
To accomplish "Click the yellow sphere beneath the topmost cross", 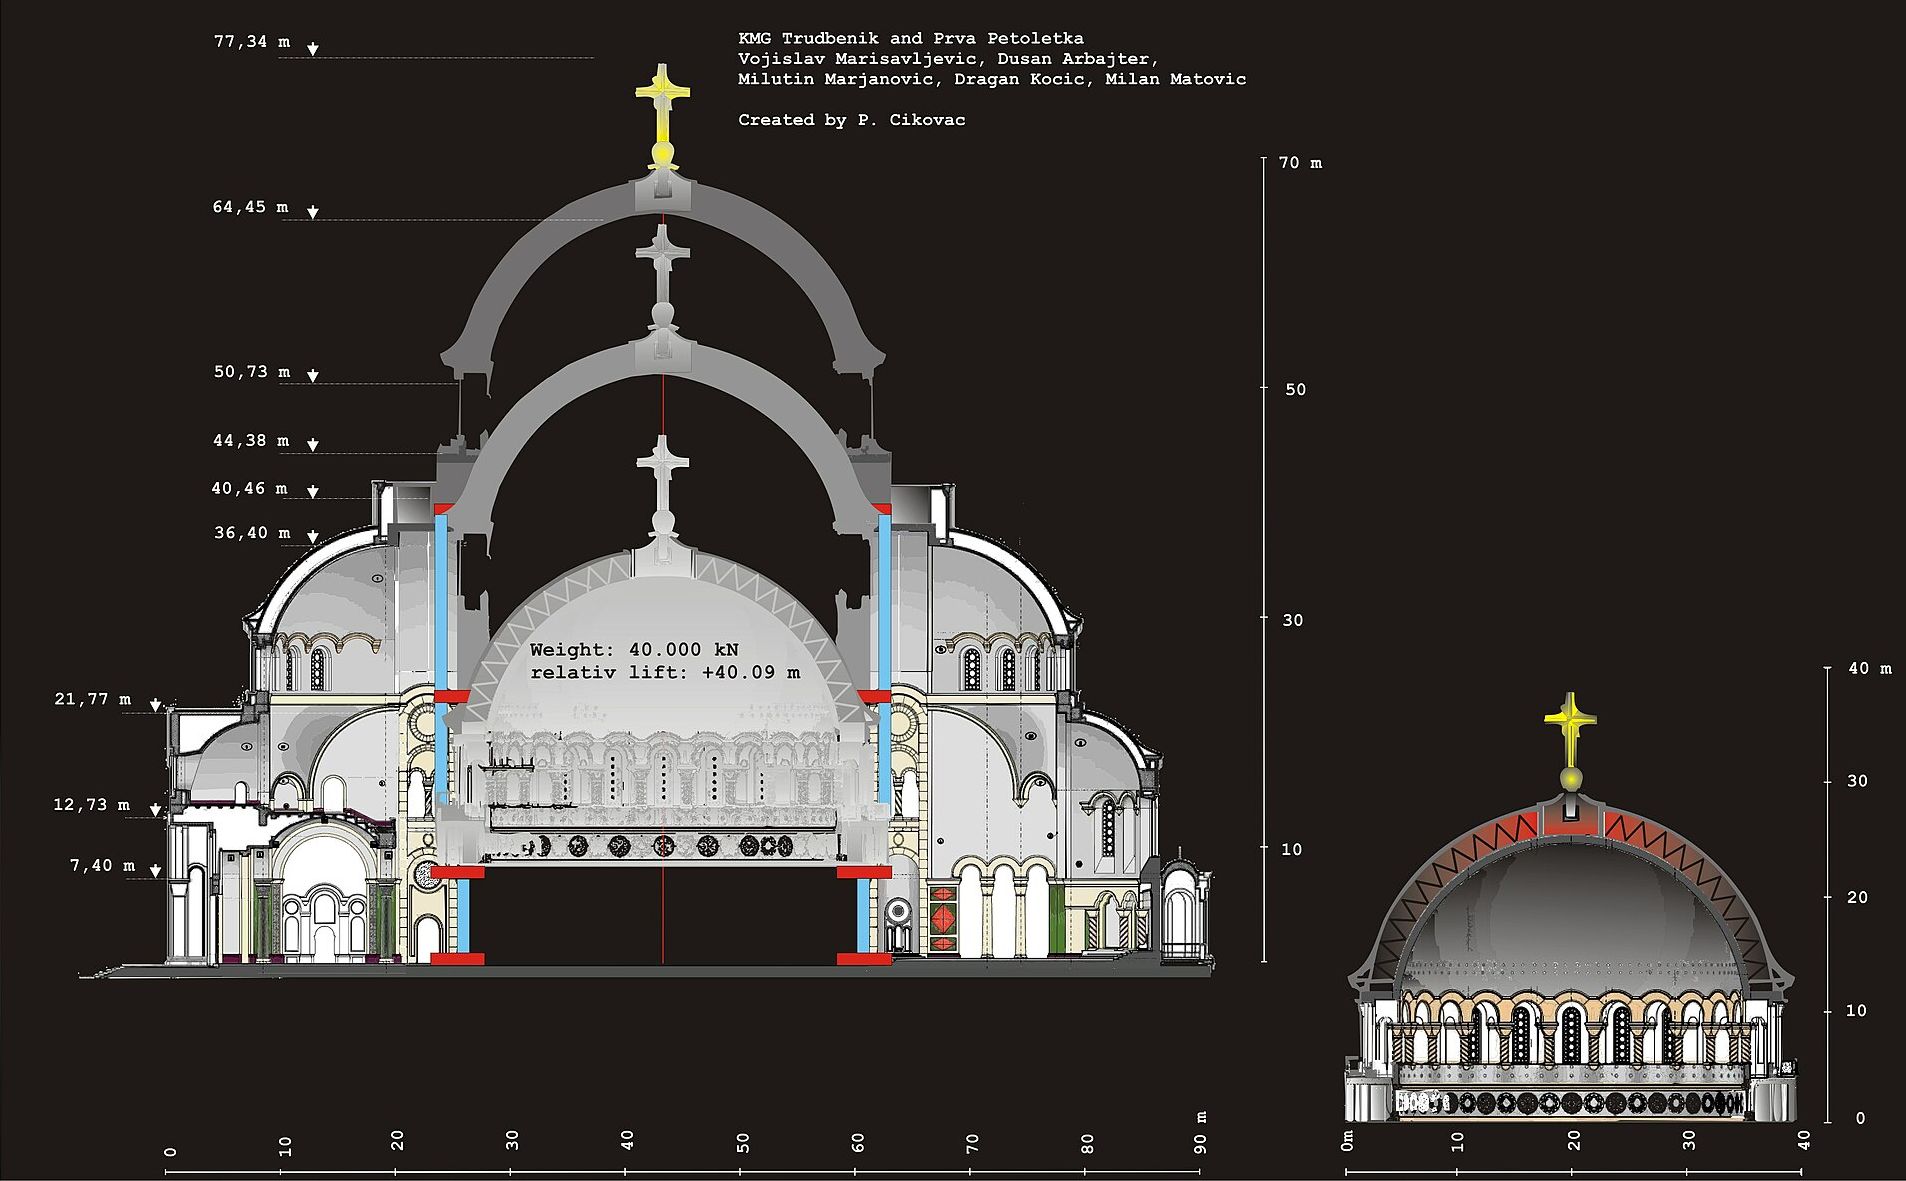I will pos(662,155).
